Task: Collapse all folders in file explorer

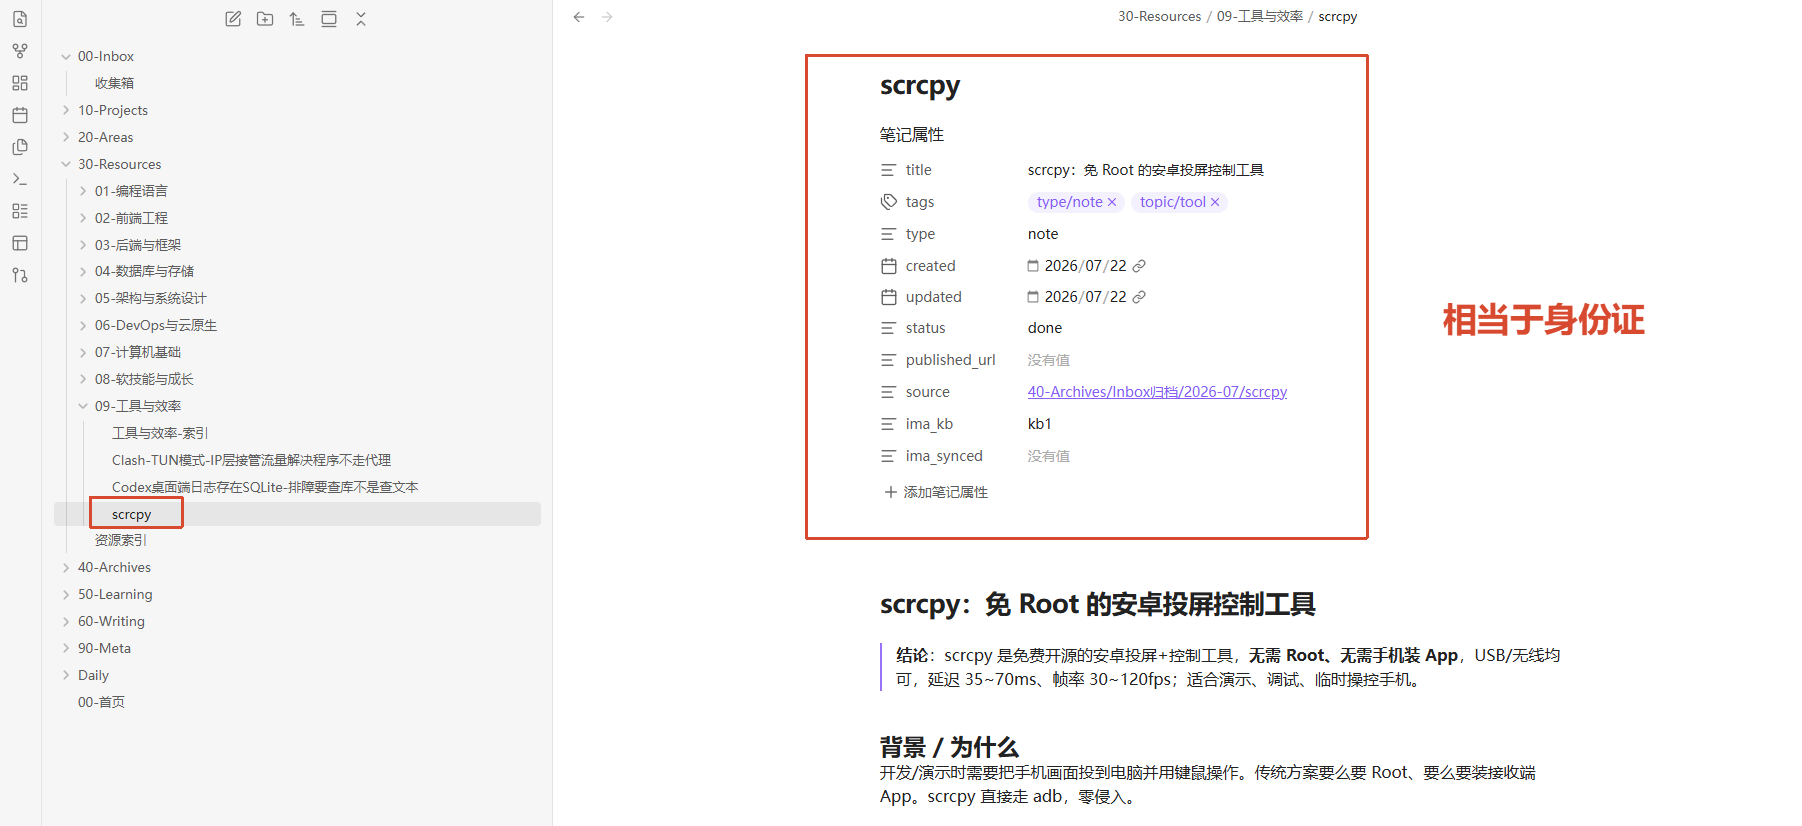Action: tap(361, 19)
